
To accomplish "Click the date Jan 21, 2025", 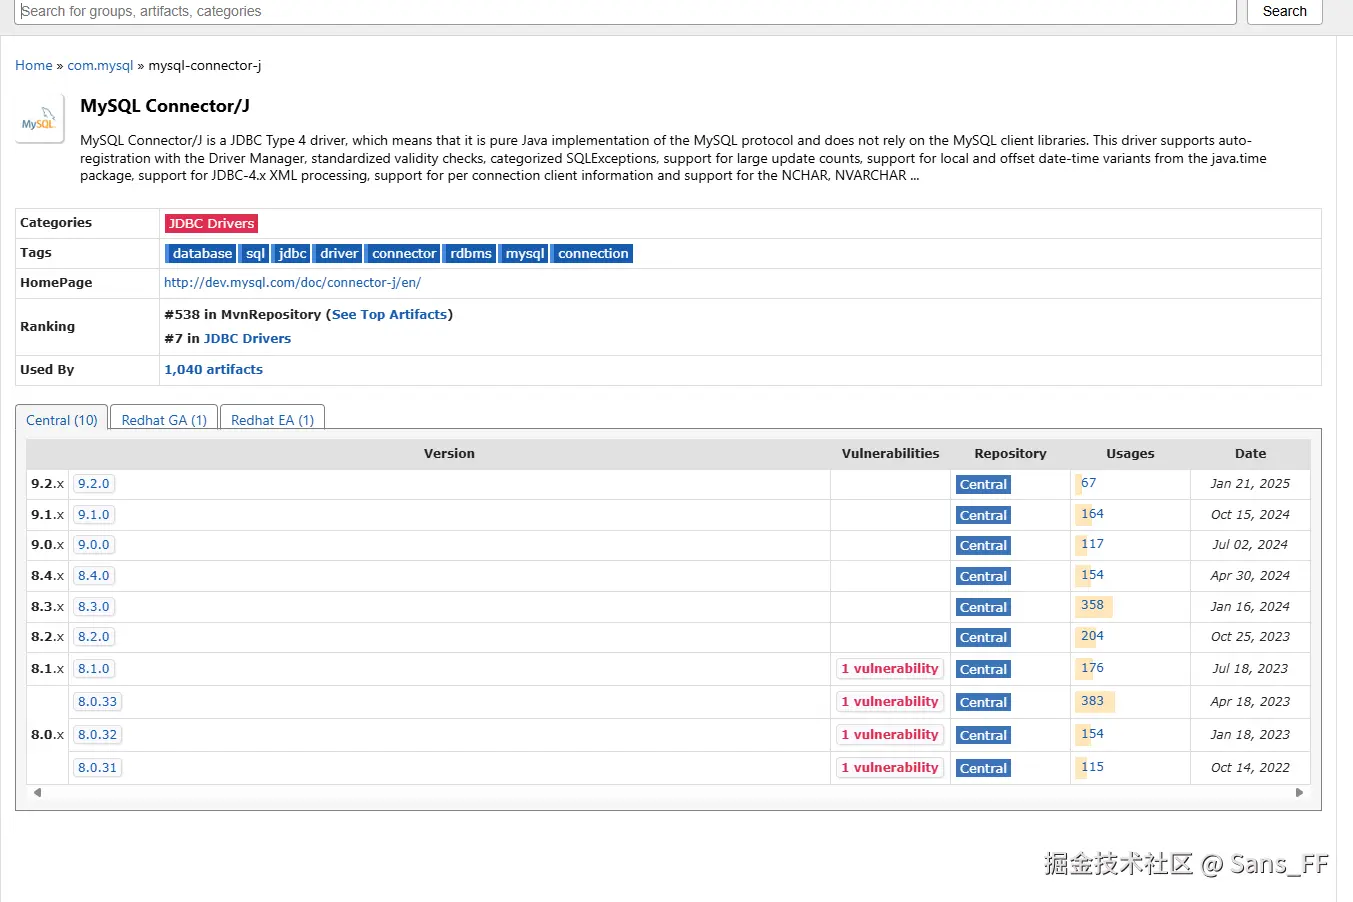I will click(x=1250, y=484).
